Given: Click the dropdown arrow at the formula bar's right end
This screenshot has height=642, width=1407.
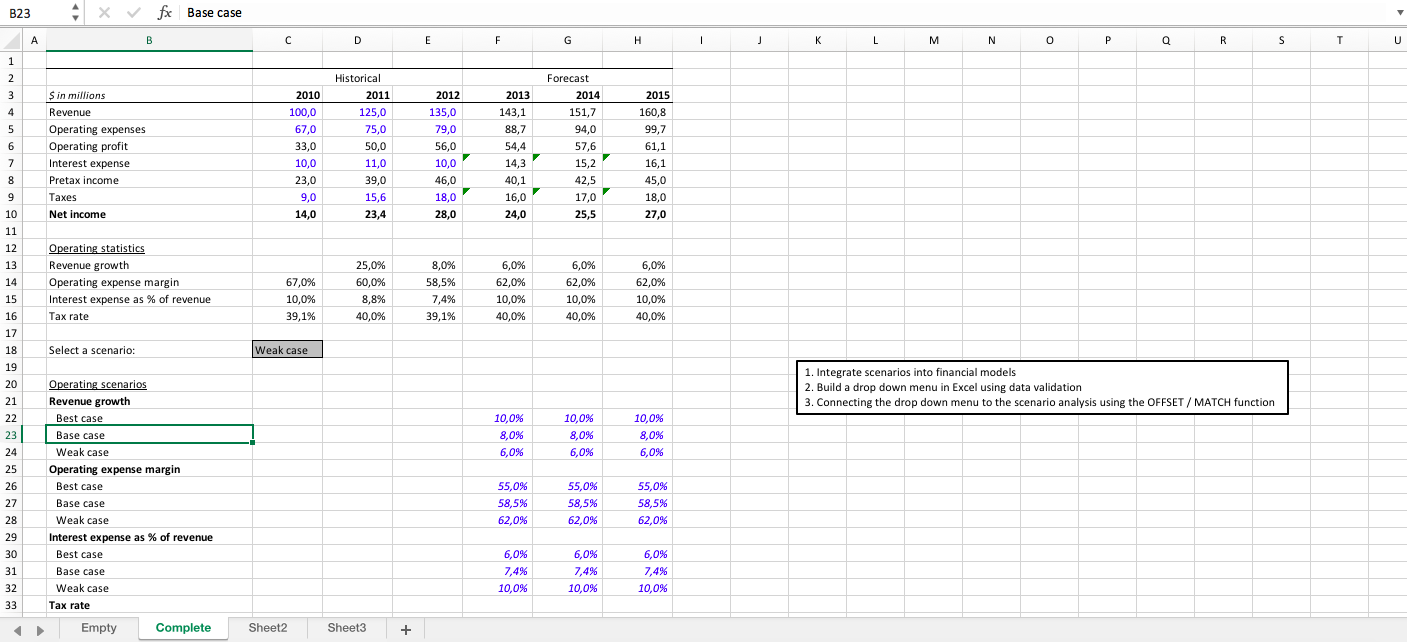Looking at the screenshot, I should tap(1398, 12).
